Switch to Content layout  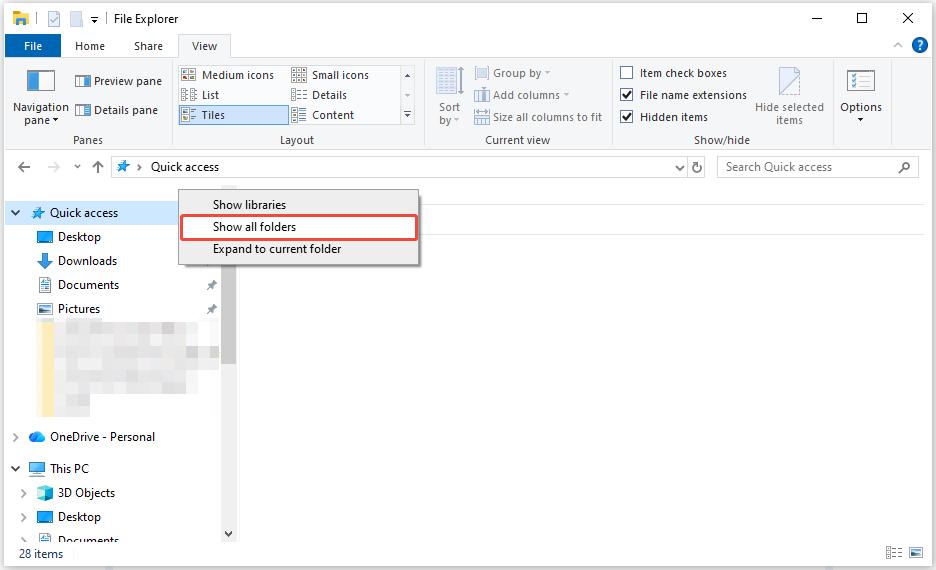[322, 115]
